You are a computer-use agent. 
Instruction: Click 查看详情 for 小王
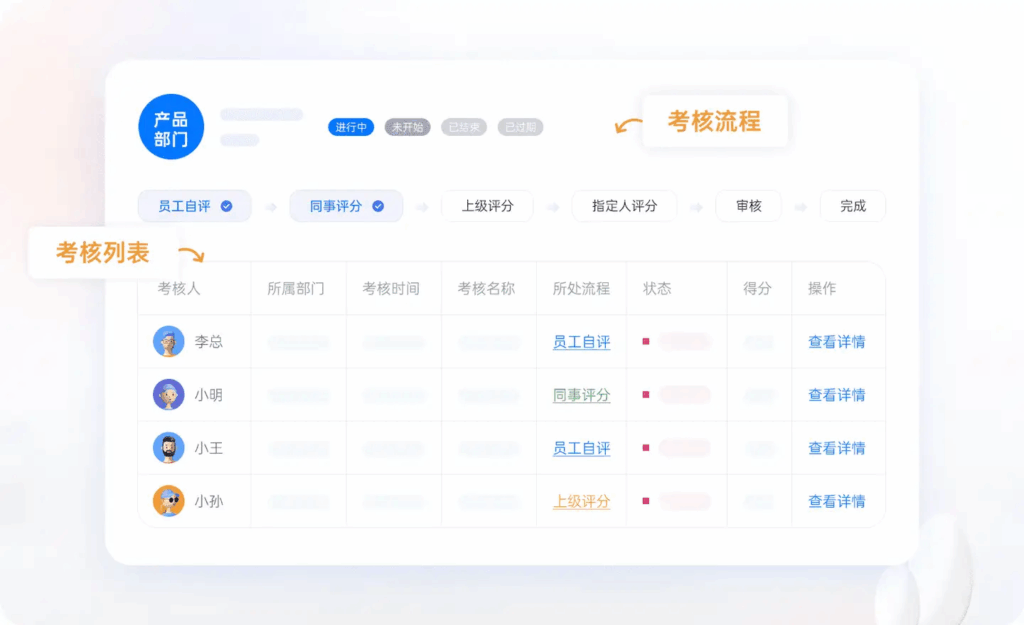(837, 448)
